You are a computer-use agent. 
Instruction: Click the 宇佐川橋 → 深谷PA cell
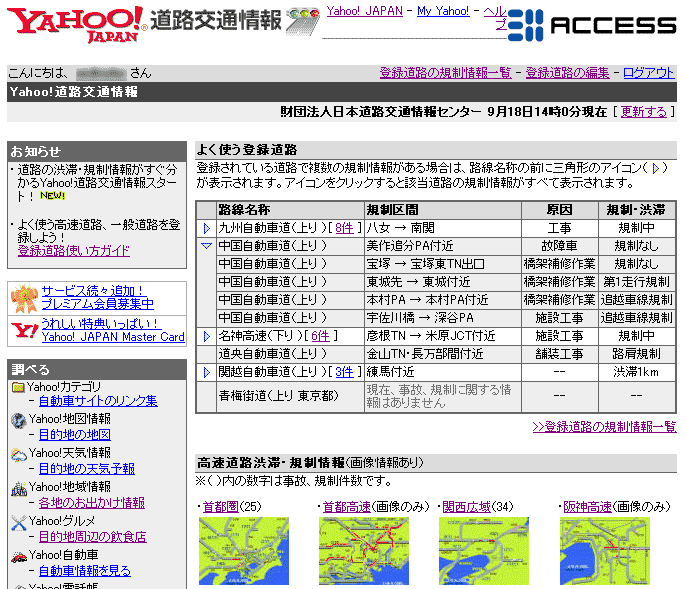click(x=443, y=318)
